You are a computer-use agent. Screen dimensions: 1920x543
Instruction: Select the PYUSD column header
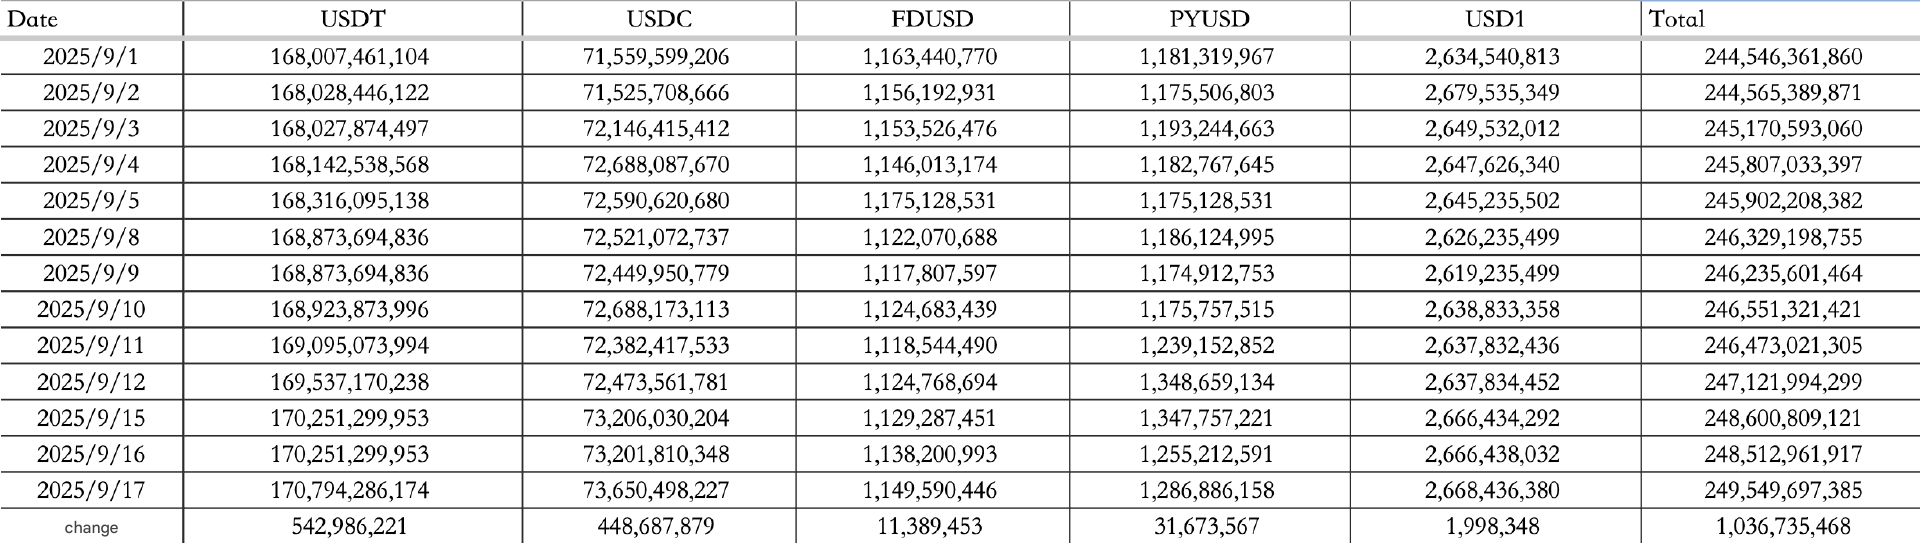[1209, 19]
